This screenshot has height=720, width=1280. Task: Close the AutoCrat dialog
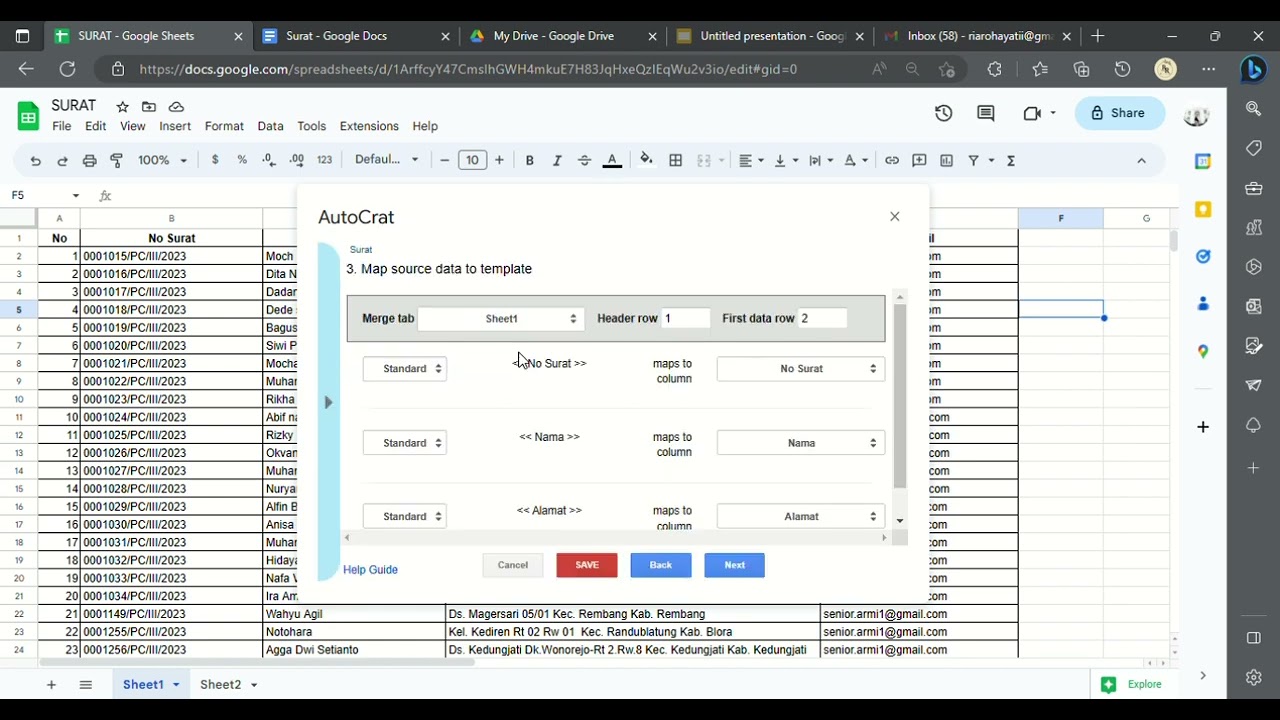[895, 217]
